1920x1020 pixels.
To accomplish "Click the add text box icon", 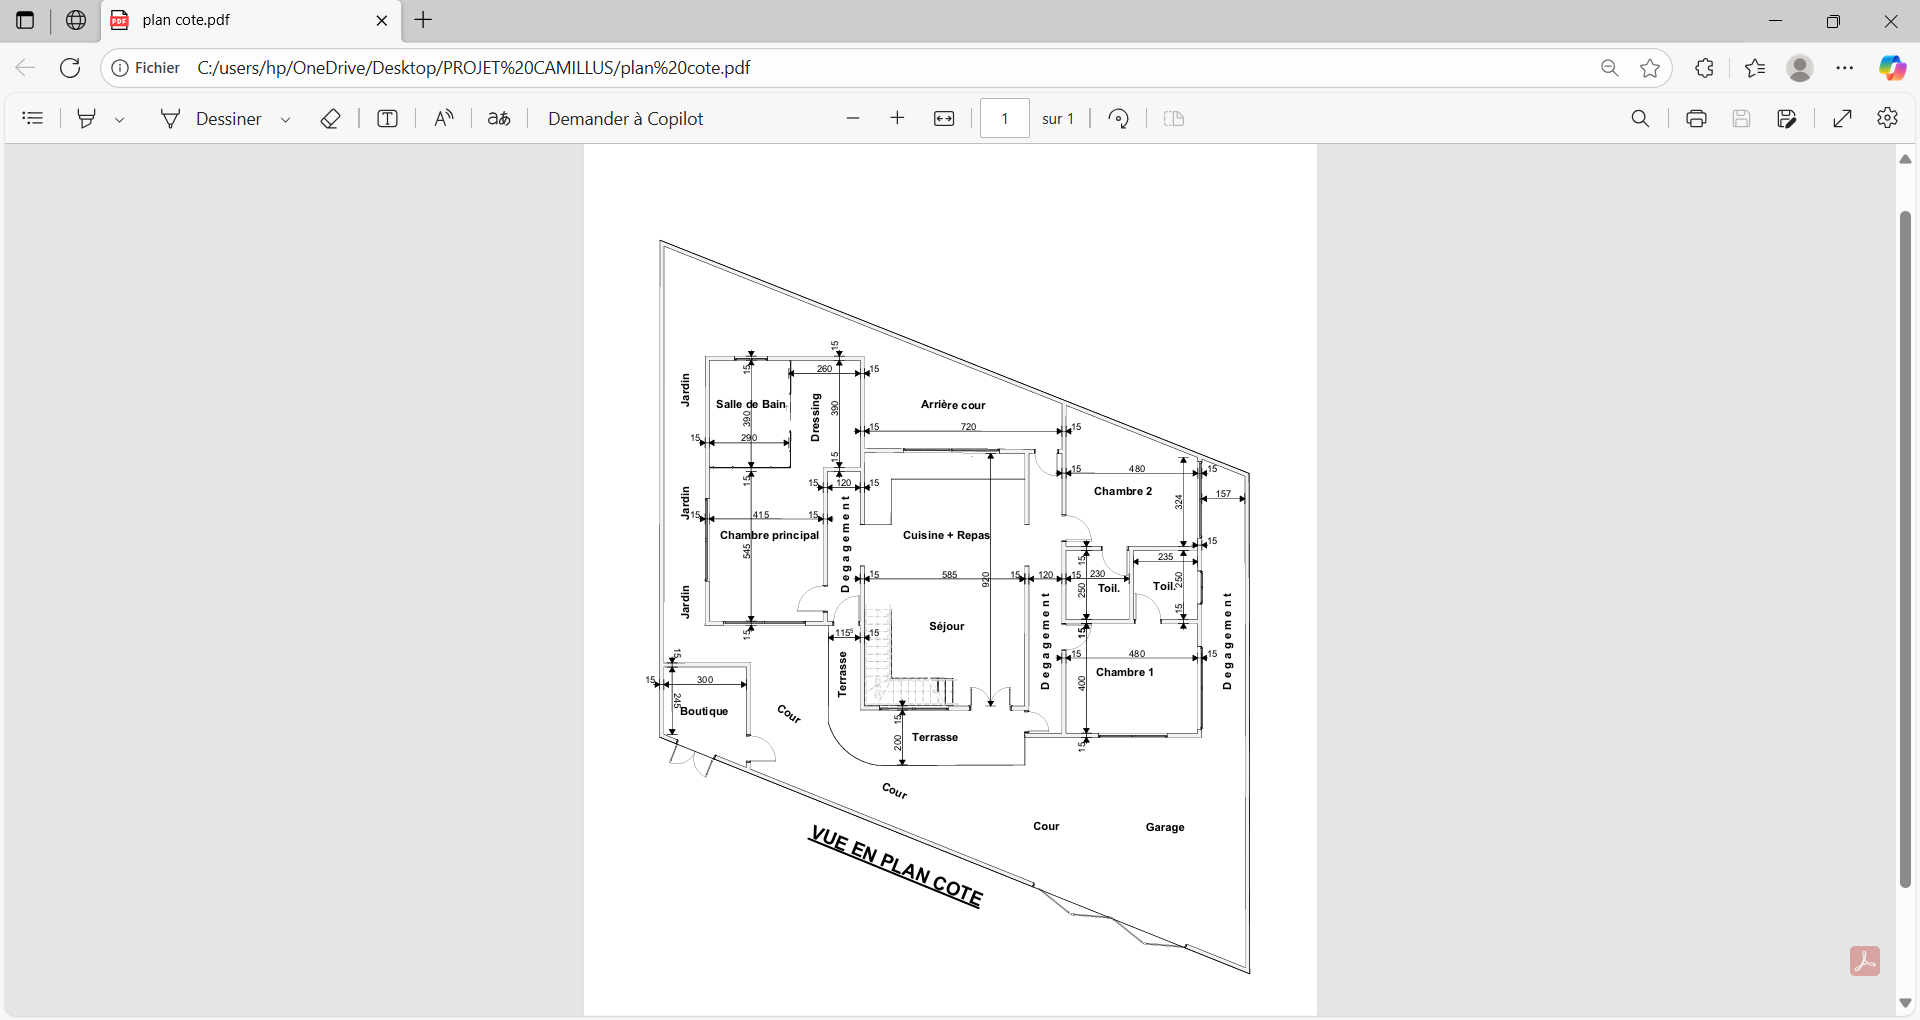I will tap(387, 119).
